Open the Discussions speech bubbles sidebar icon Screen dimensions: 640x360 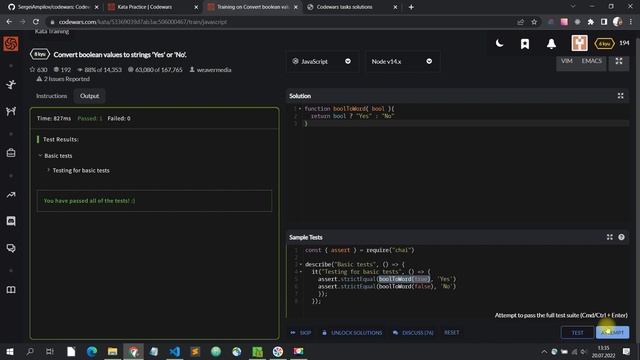11,248
